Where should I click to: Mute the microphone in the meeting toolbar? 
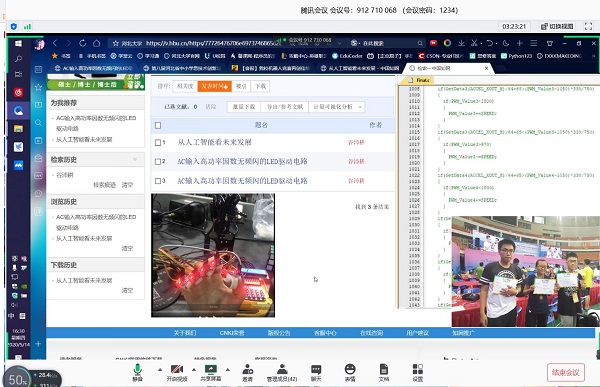137,369
